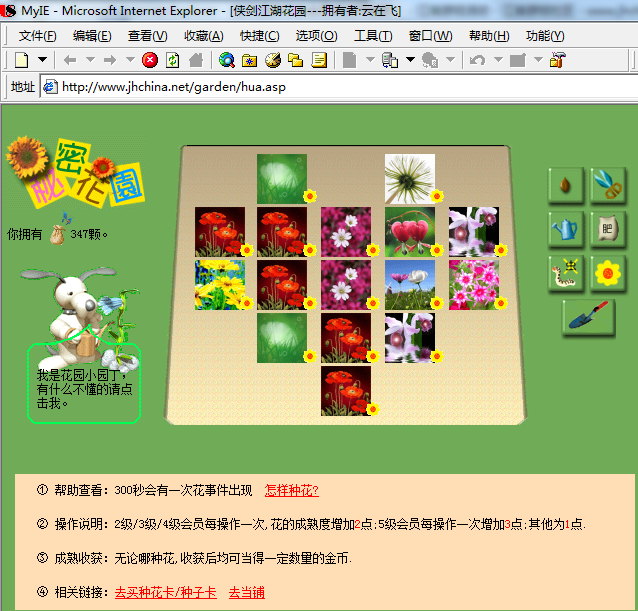Refresh the page with the green arrows icon

click(x=173, y=60)
